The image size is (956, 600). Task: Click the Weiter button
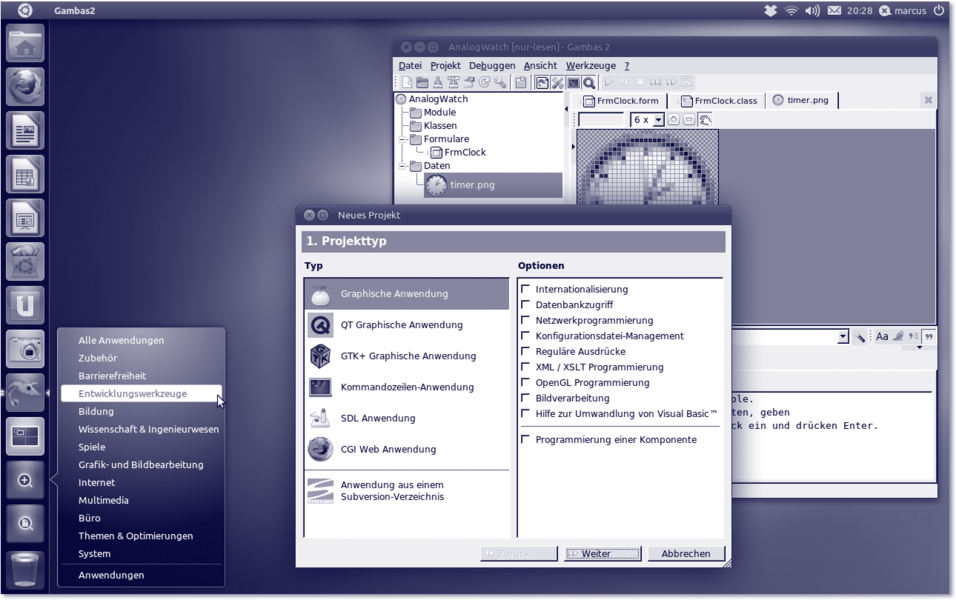click(602, 554)
